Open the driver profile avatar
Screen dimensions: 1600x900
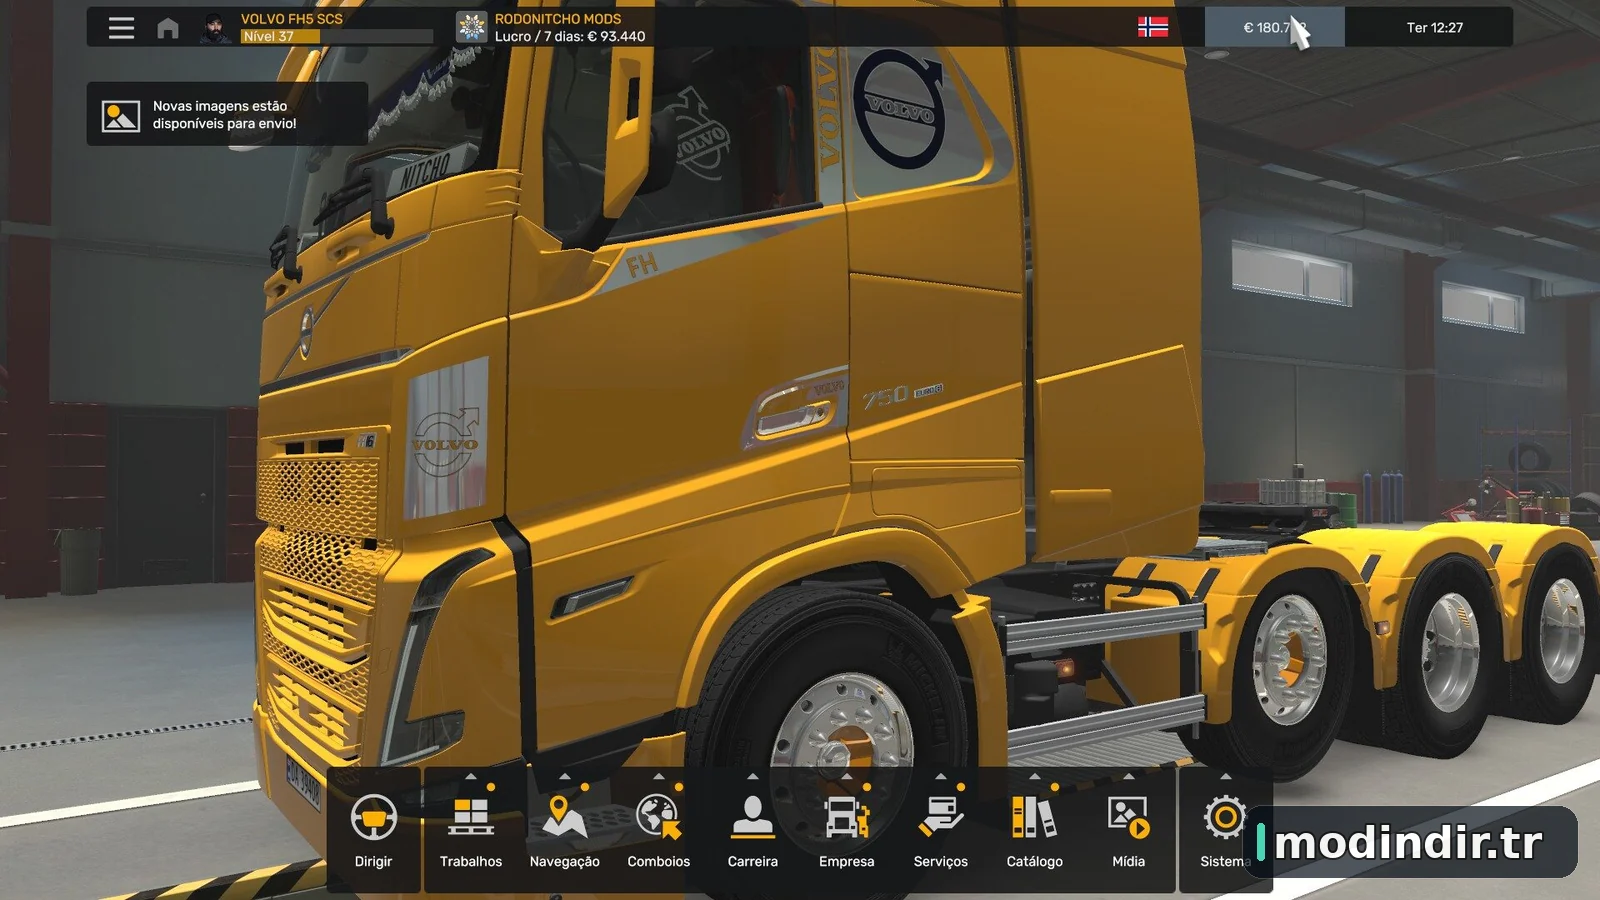click(215, 28)
